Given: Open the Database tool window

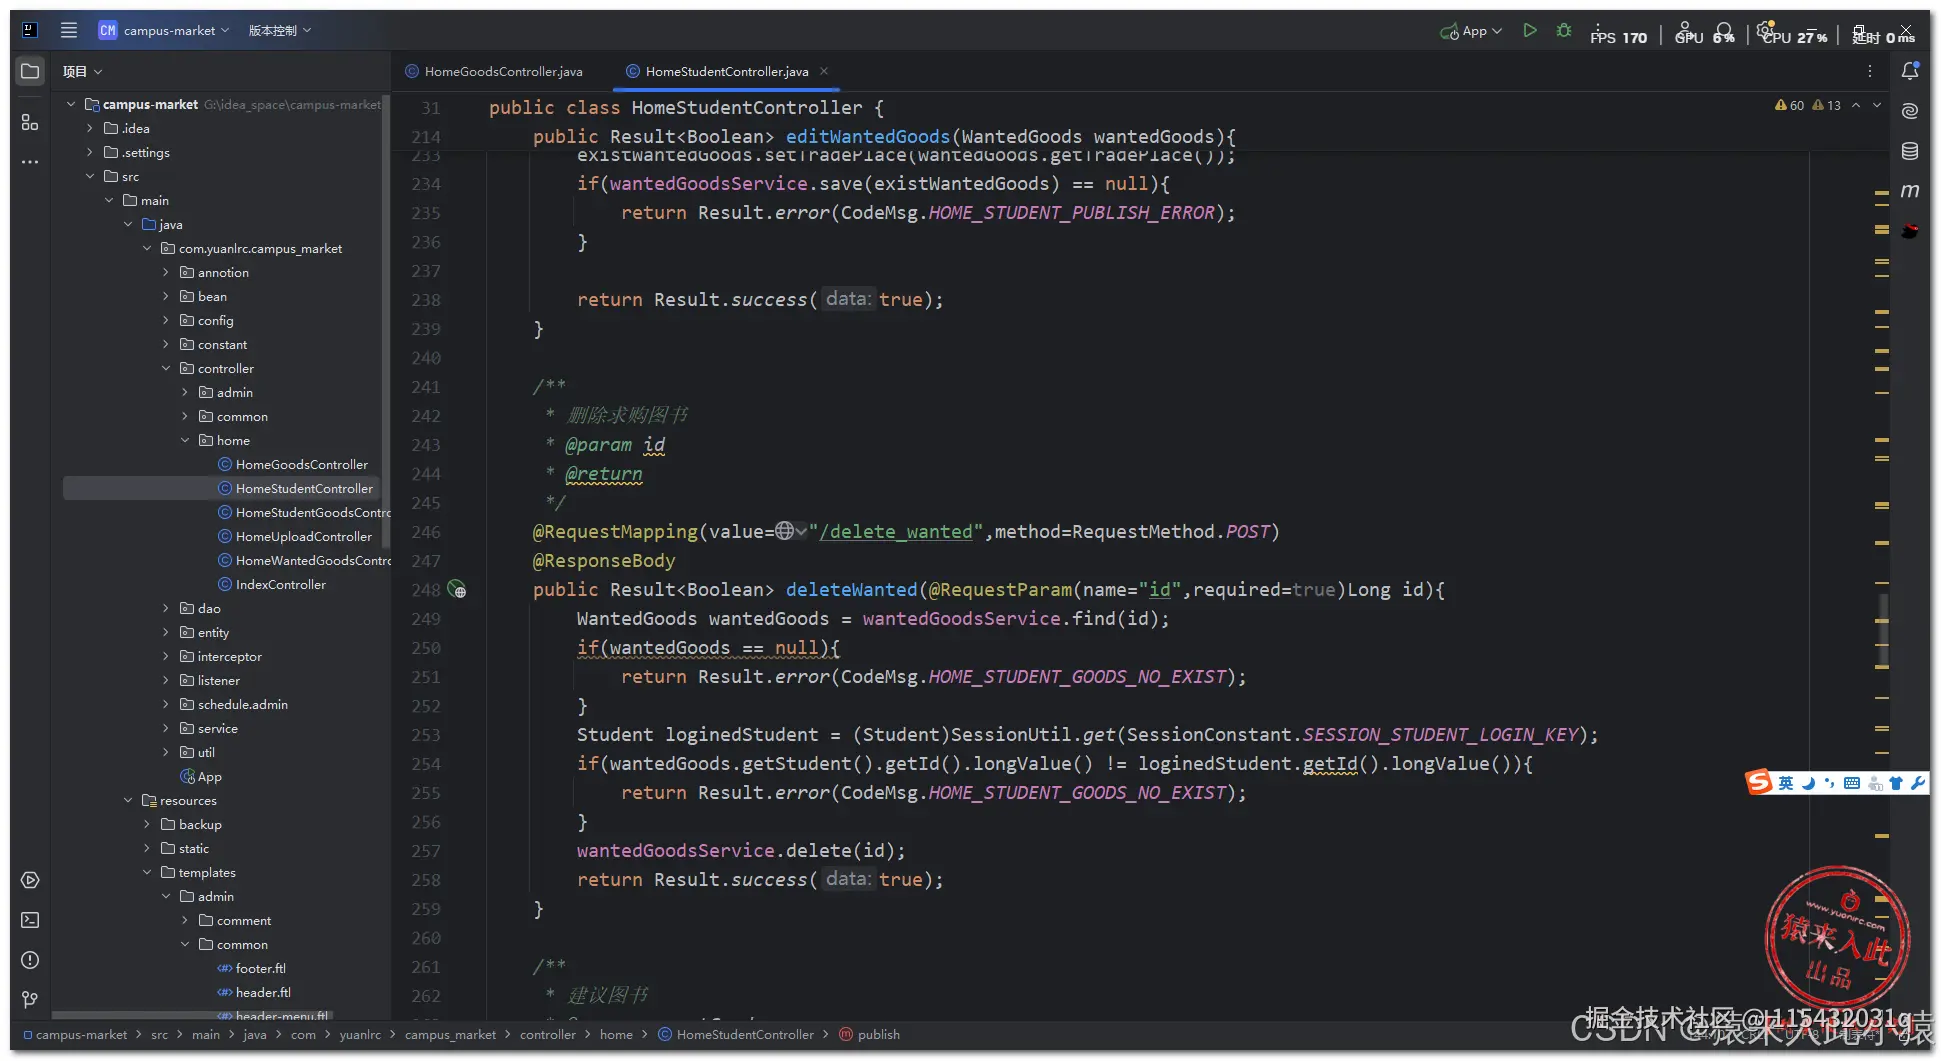Looking at the screenshot, I should (1910, 151).
